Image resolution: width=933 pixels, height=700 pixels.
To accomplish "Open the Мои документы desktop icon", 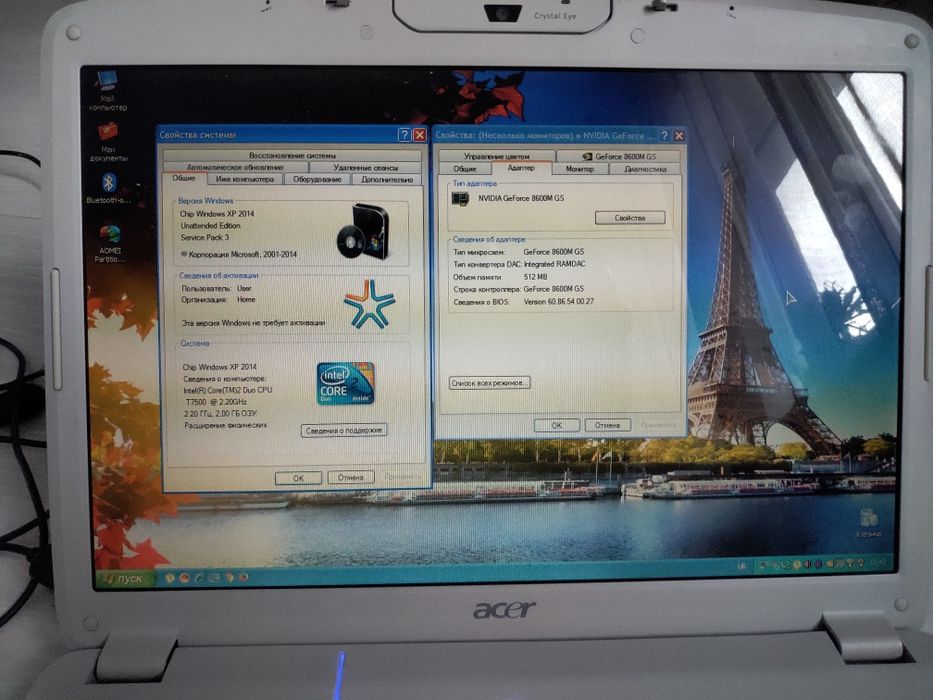I will click(108, 142).
